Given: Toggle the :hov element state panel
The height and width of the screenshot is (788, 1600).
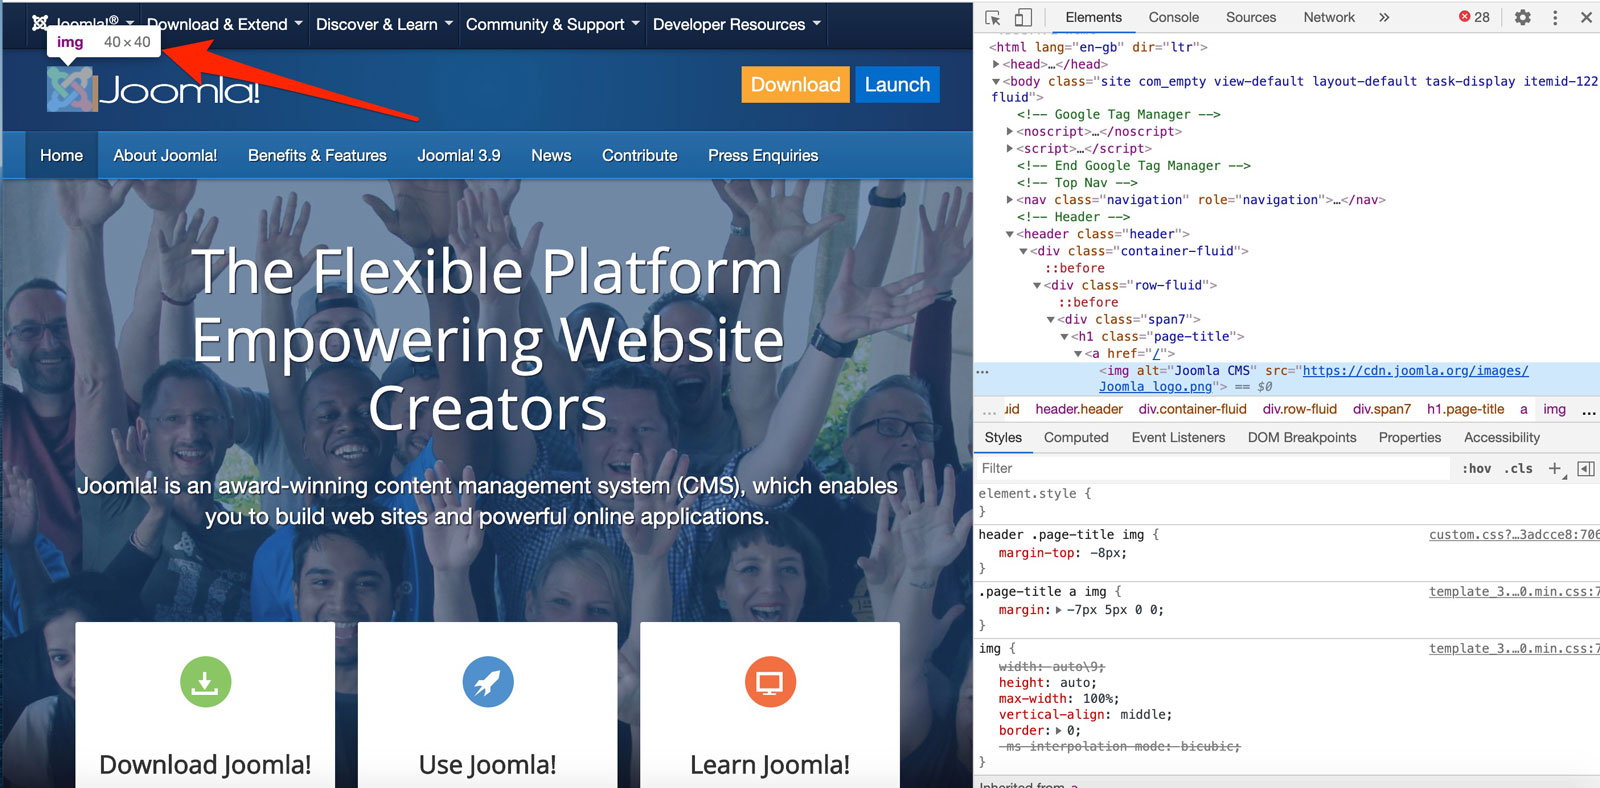Looking at the screenshot, I should 1476,469.
